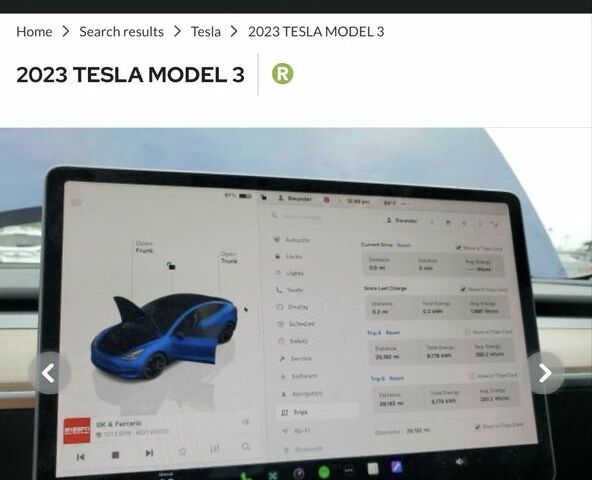
Task: Click the Home breadcrumb link
Action: coord(34,32)
